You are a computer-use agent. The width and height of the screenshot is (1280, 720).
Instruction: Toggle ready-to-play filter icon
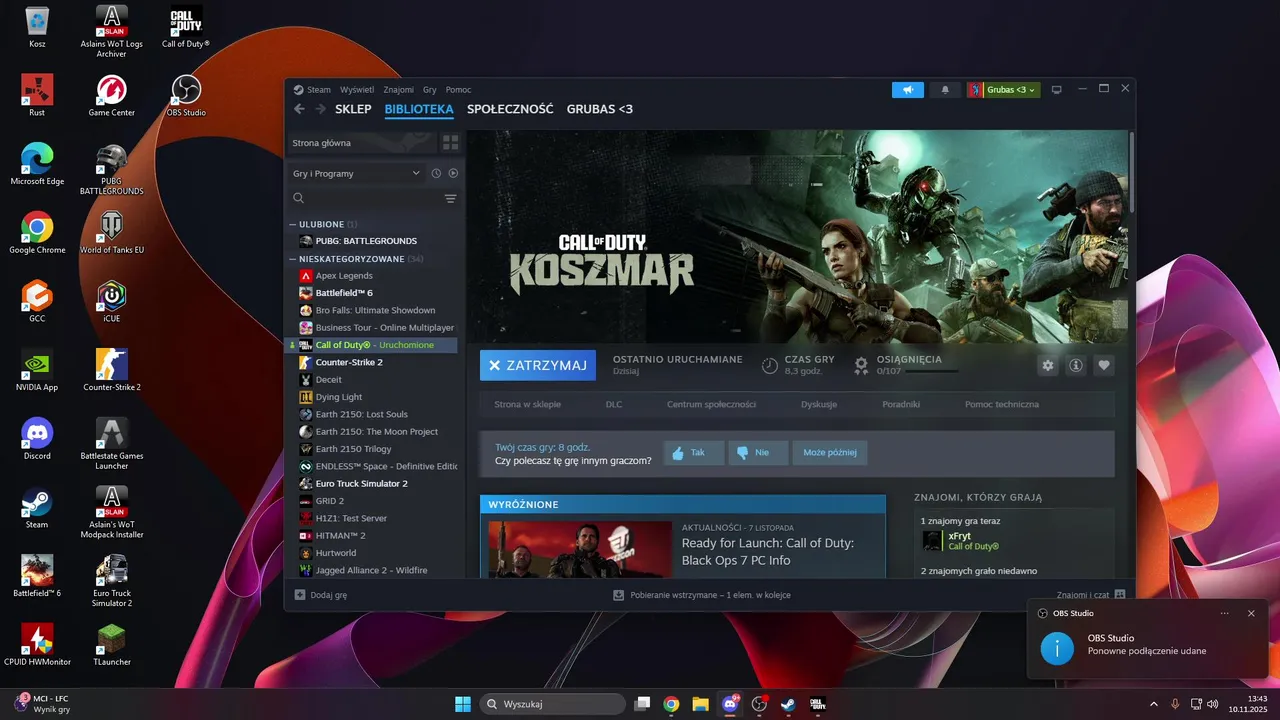click(453, 173)
